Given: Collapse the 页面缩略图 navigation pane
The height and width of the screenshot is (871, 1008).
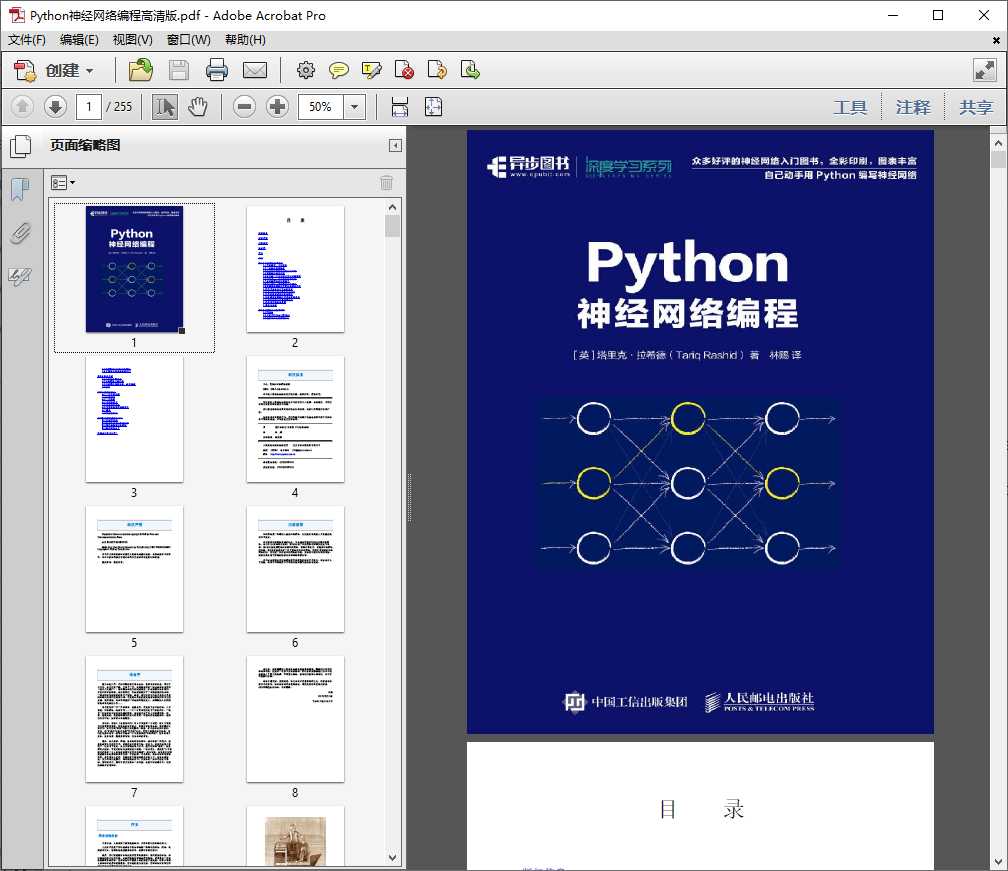Looking at the screenshot, I should [x=395, y=146].
